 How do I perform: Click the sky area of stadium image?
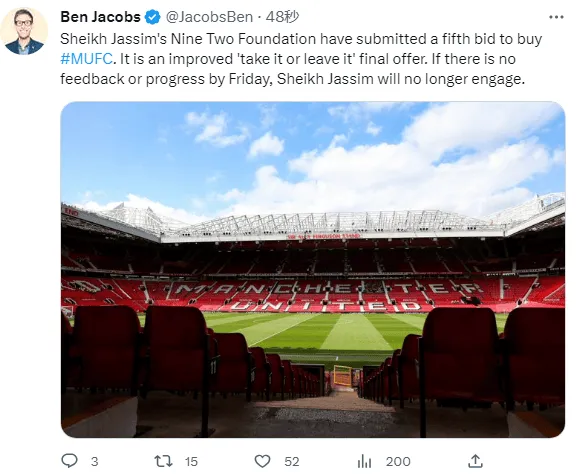point(313,154)
